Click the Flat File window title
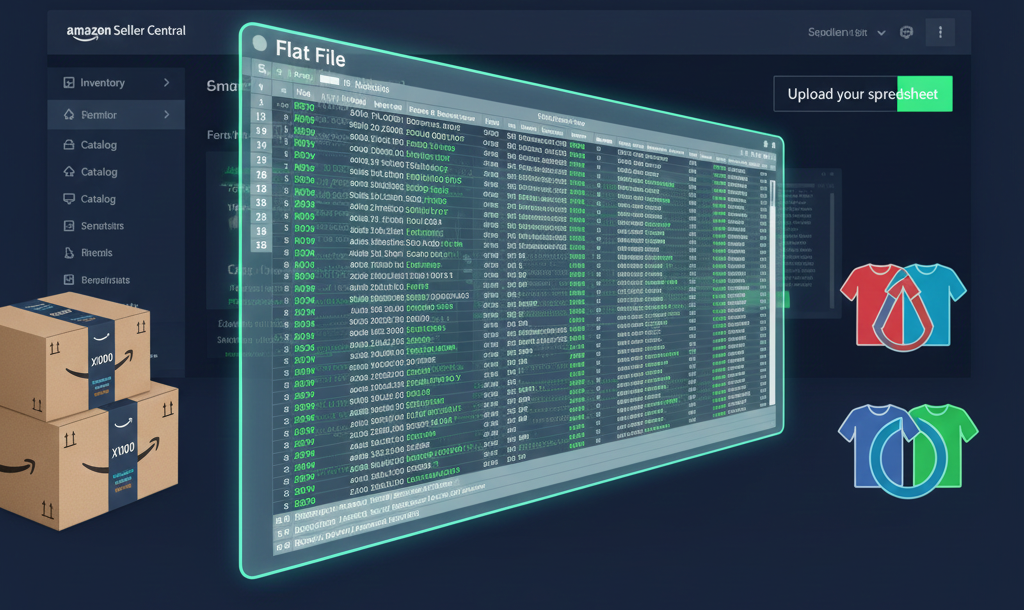 [310, 52]
